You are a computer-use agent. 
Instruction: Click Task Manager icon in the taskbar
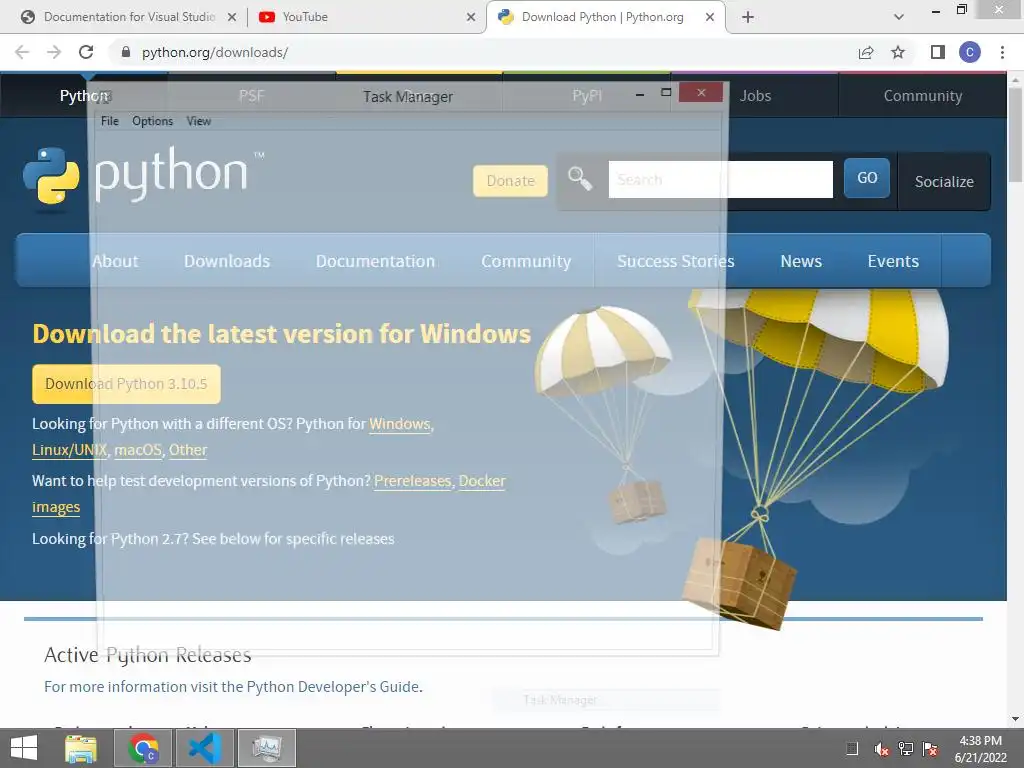[267, 748]
